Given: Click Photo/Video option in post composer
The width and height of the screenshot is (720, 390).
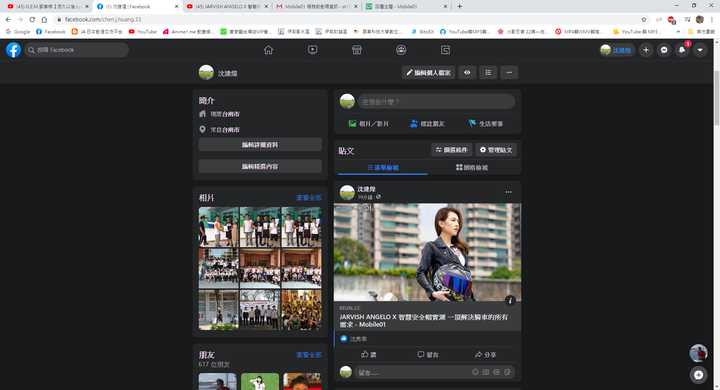Looking at the screenshot, I should tap(369, 124).
